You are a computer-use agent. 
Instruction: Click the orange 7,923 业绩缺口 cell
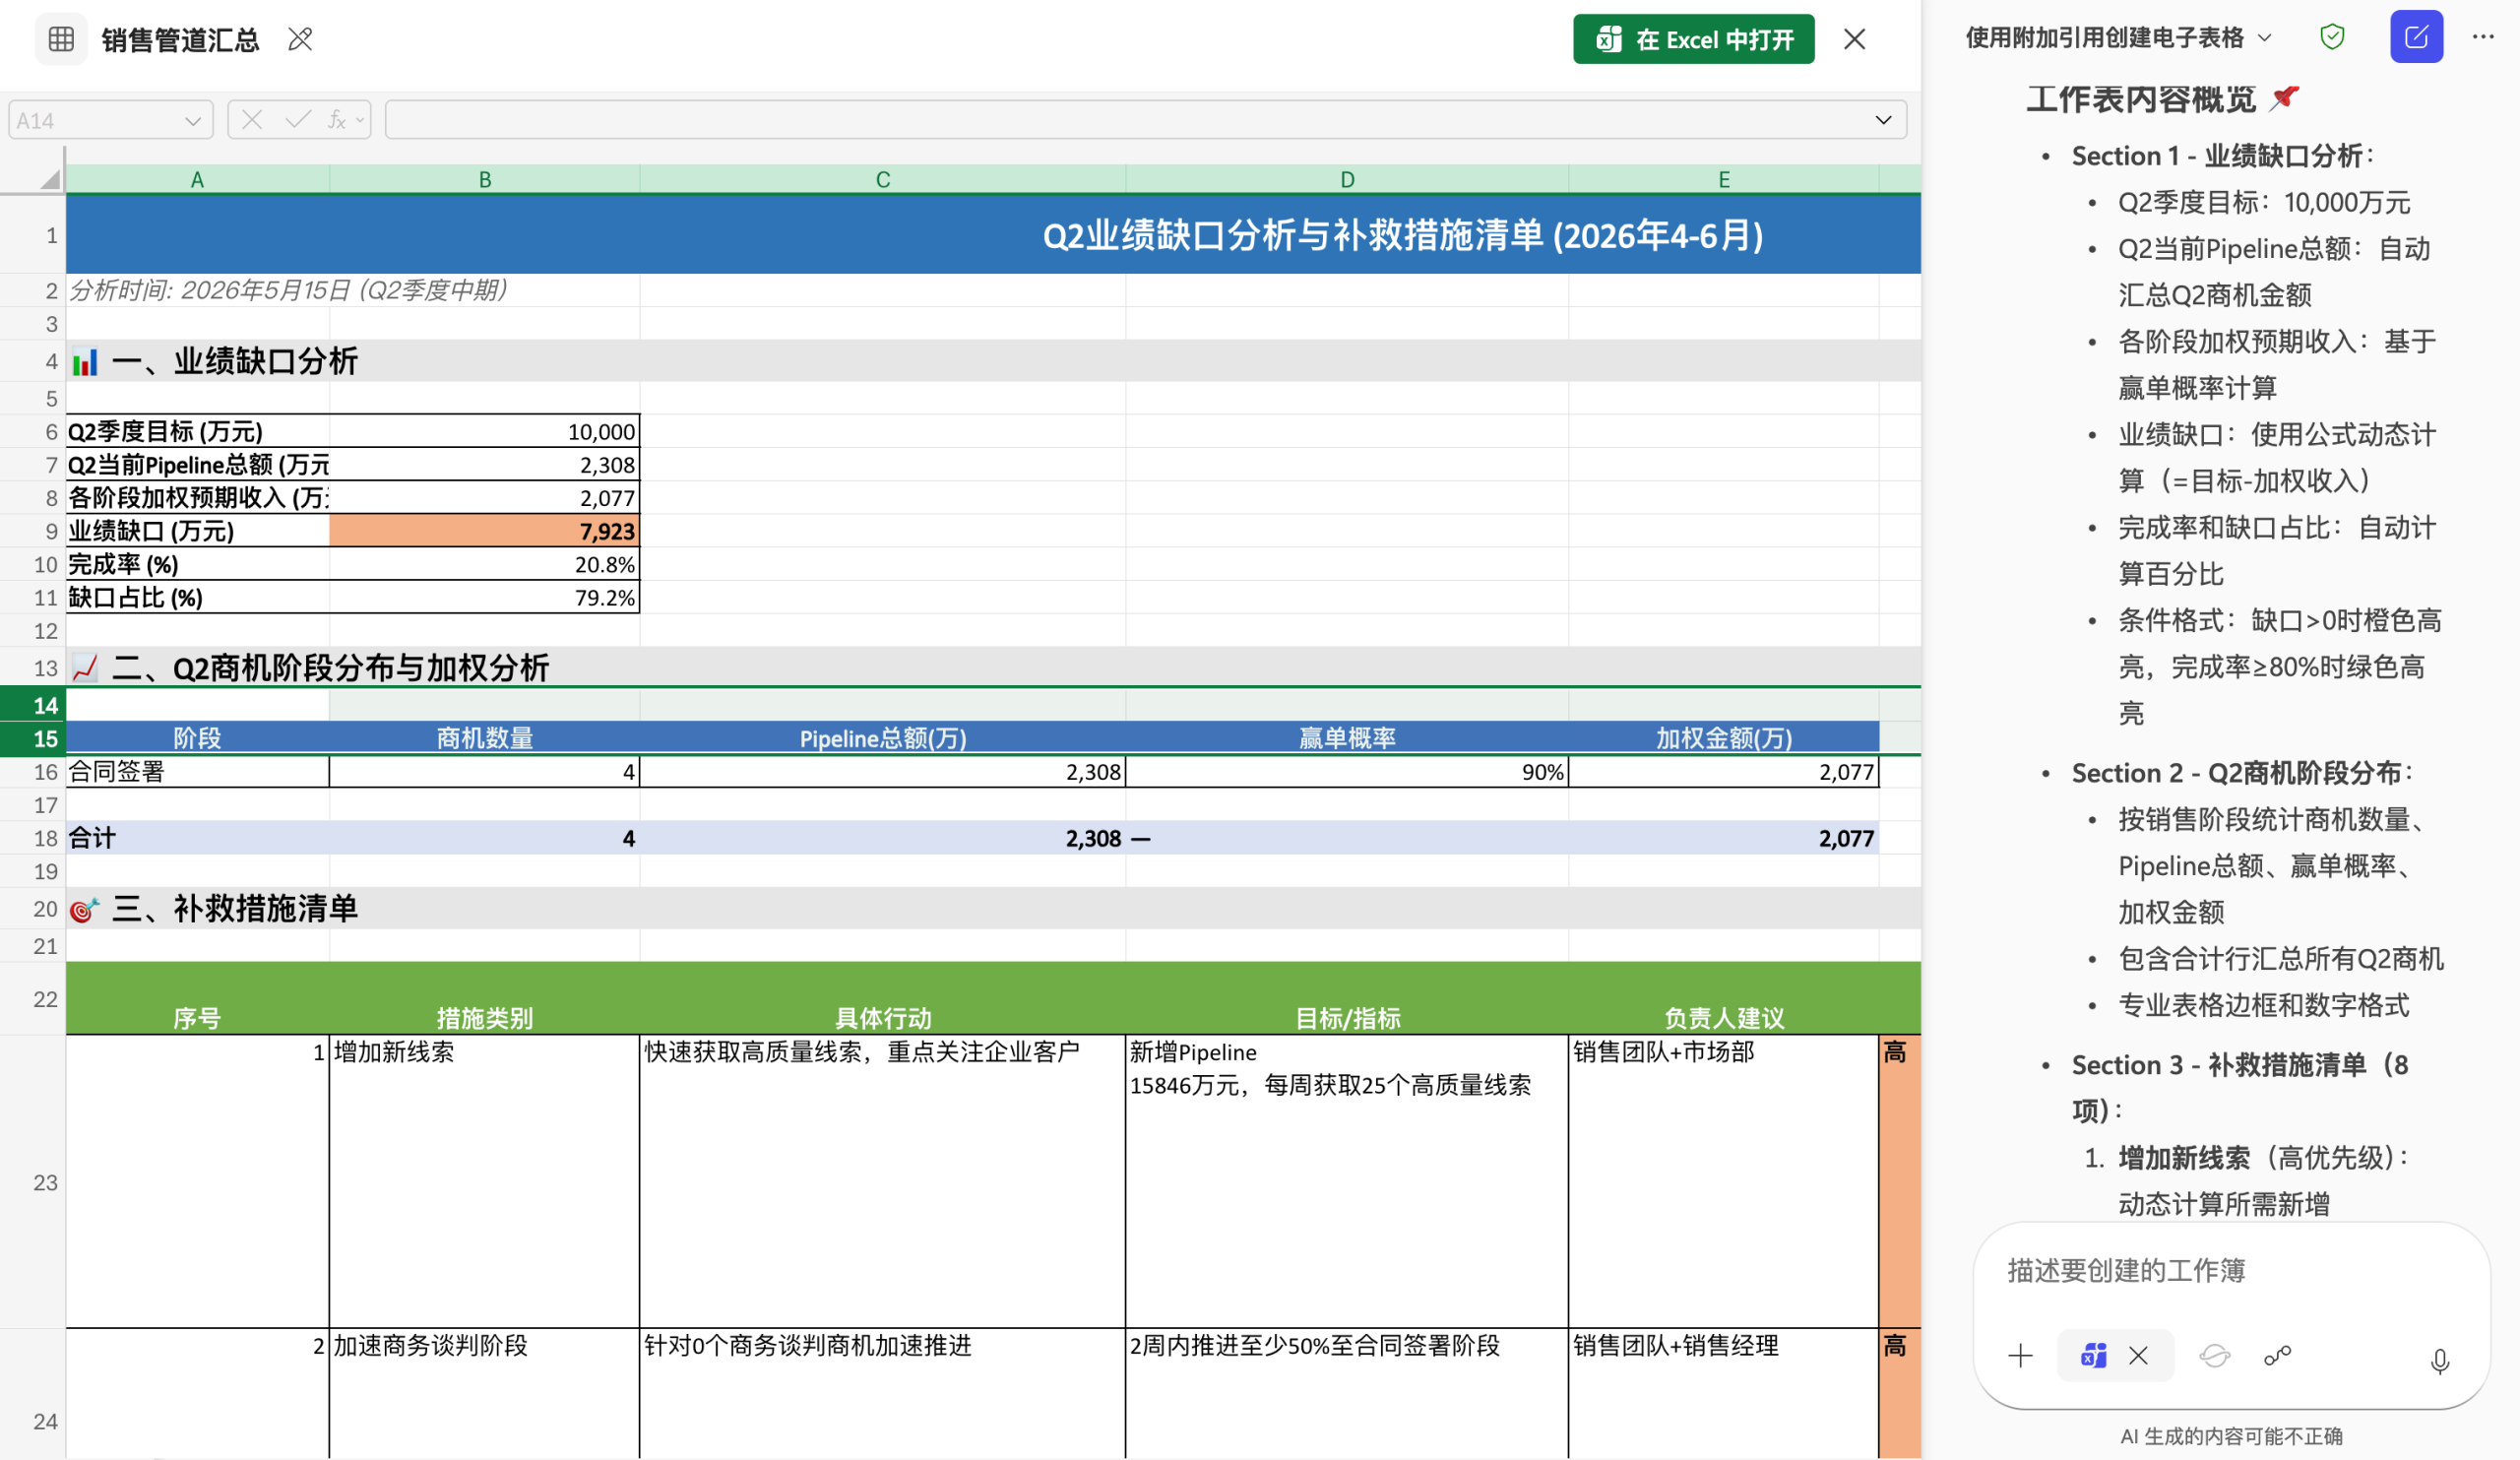coord(484,531)
